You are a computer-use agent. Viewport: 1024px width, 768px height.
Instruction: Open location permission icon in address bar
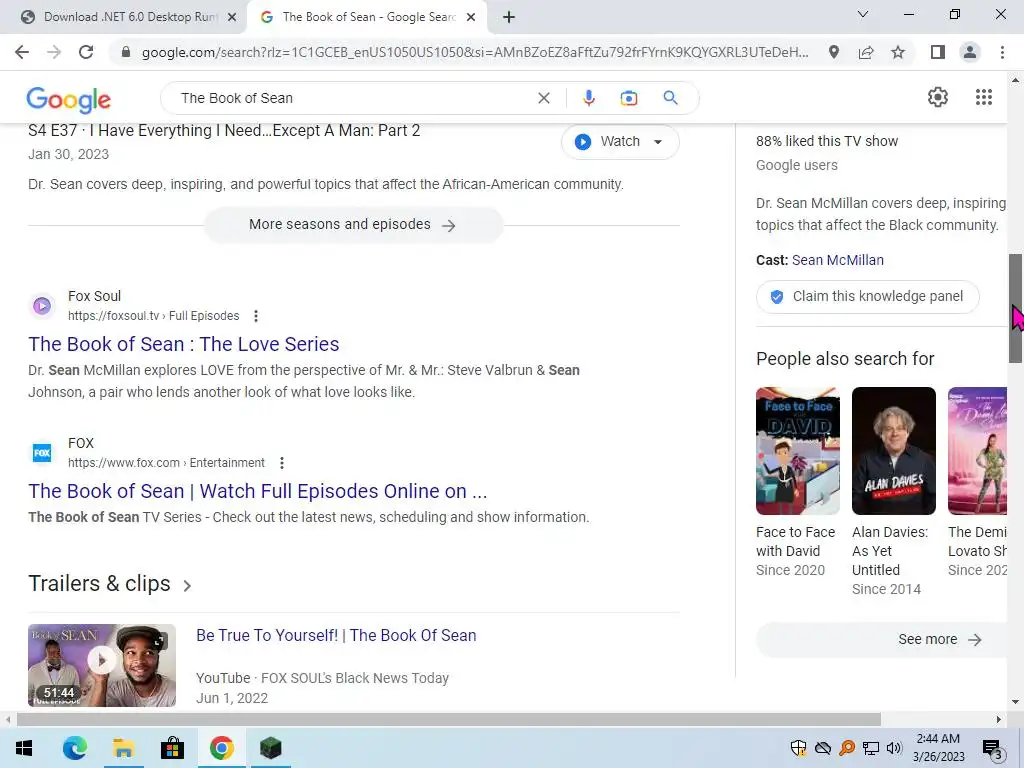point(834,52)
